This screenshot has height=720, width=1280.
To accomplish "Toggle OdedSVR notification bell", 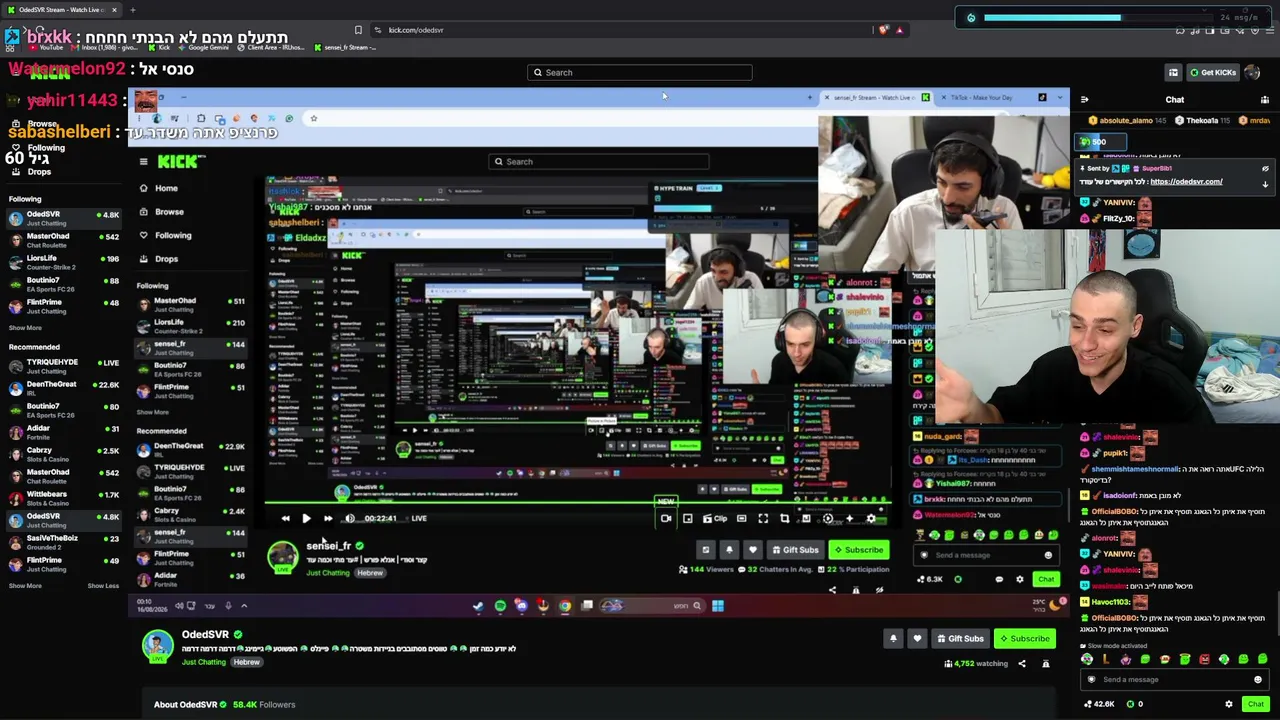I will tap(893, 639).
